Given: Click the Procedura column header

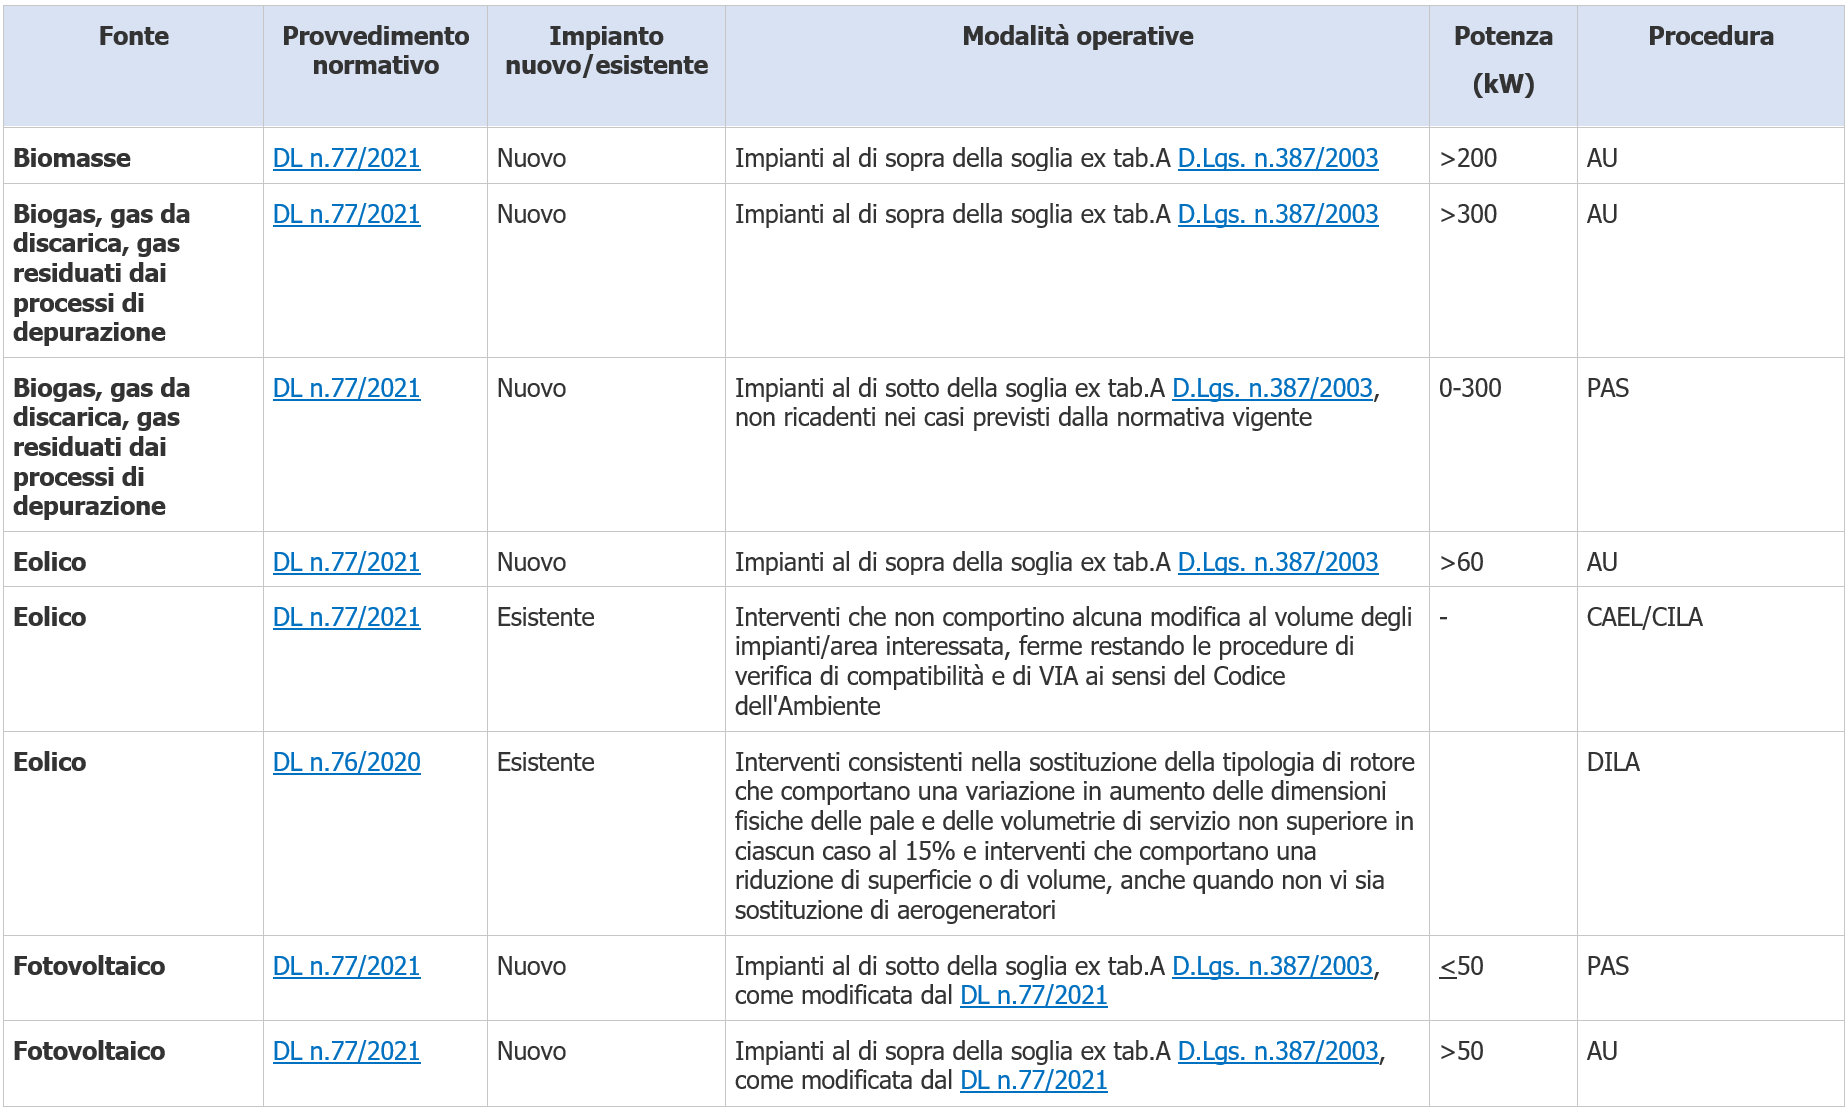Looking at the screenshot, I should click(x=1710, y=36).
